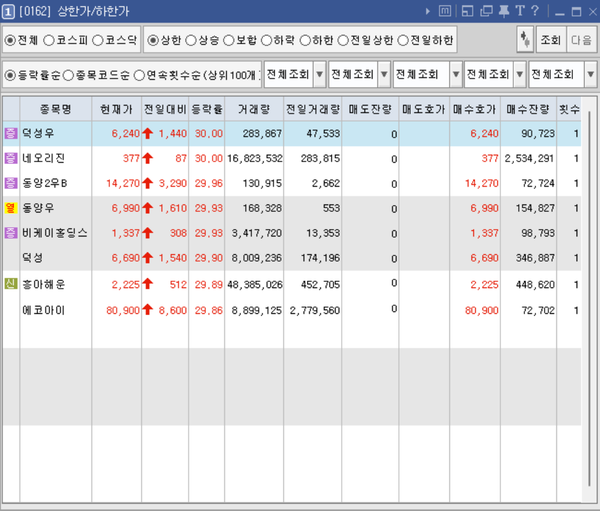Open help with the question mark icon
Viewport: 600px width, 511px height.
click(535, 11)
